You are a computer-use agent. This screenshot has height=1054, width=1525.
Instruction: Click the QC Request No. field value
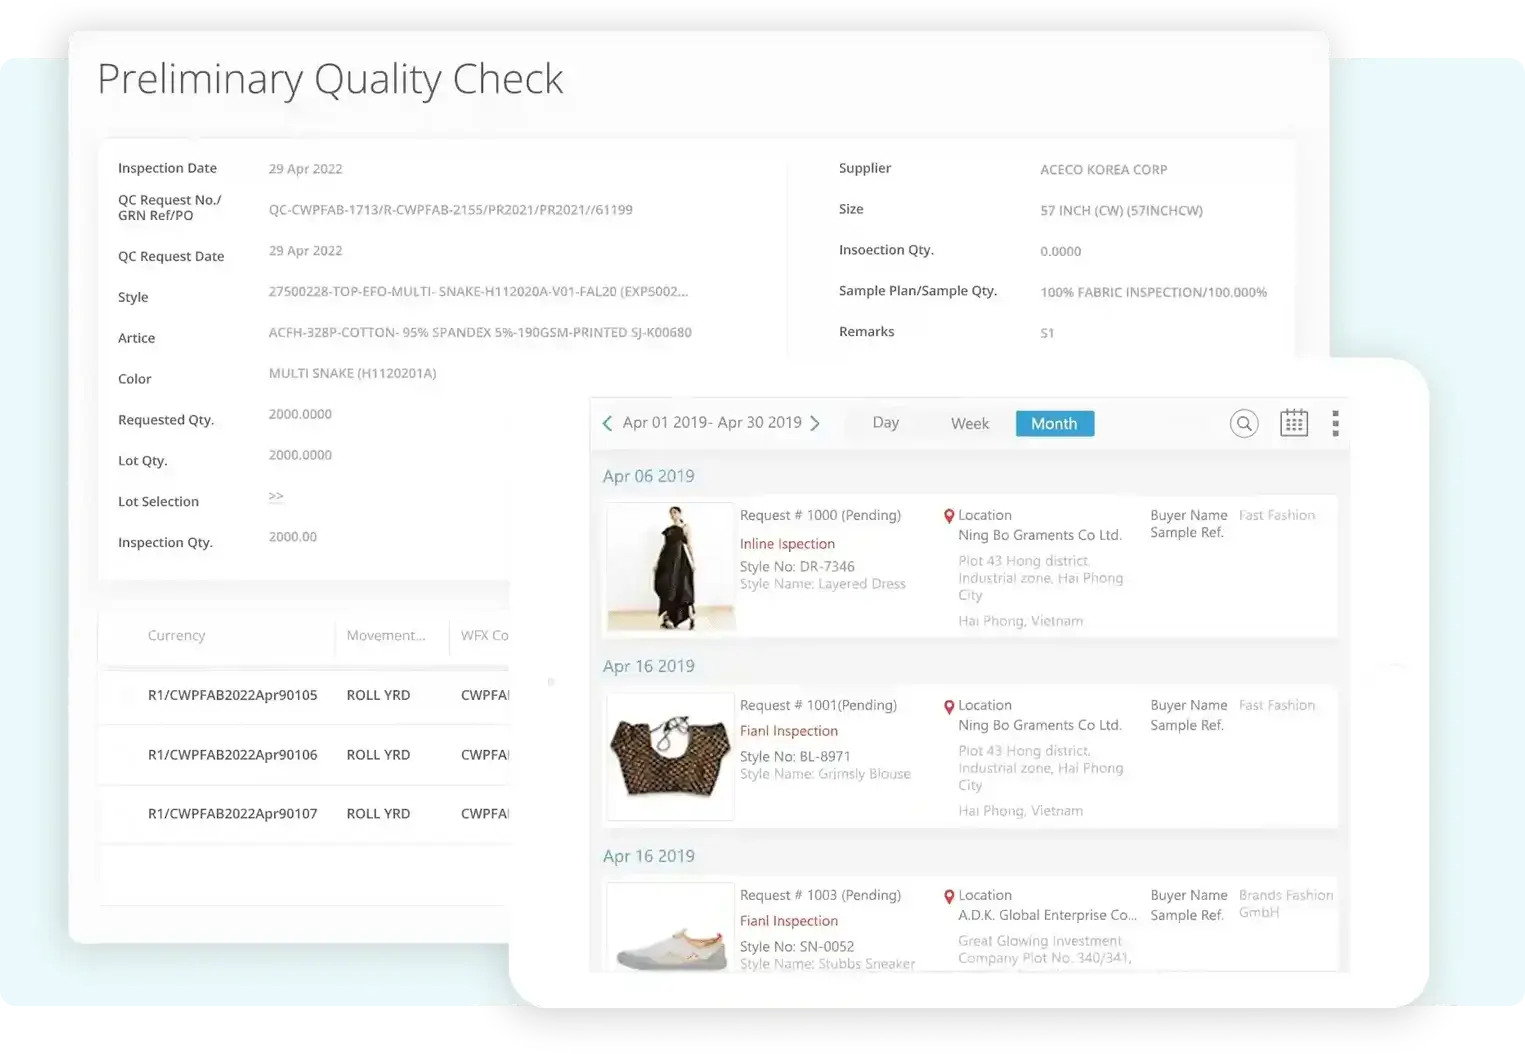click(450, 209)
